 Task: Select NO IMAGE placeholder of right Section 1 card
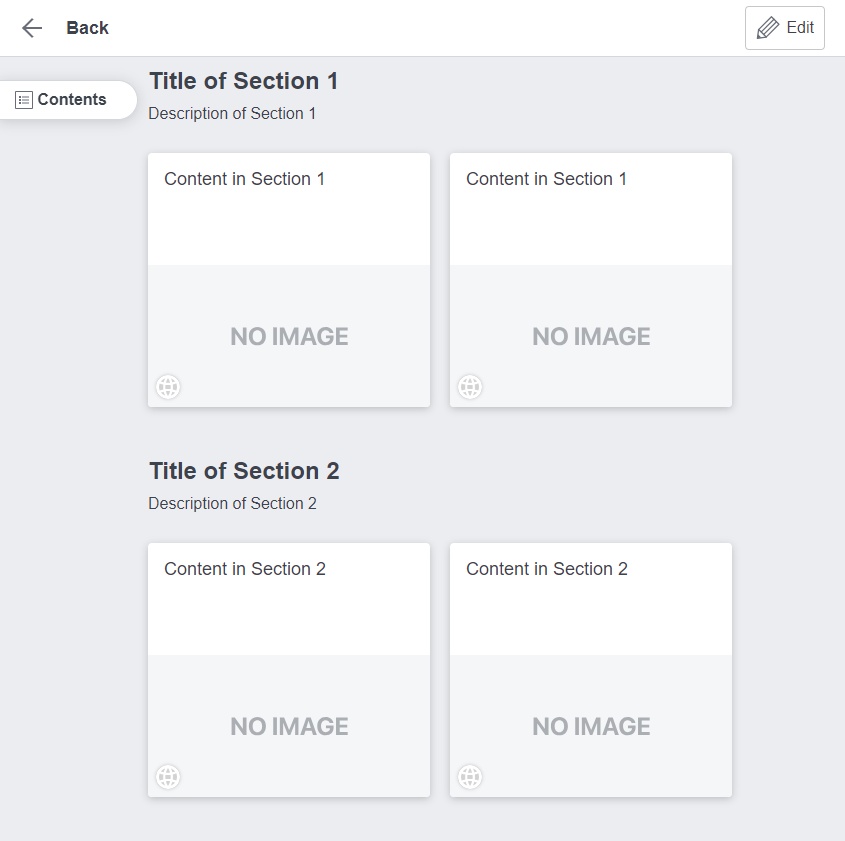pos(591,337)
